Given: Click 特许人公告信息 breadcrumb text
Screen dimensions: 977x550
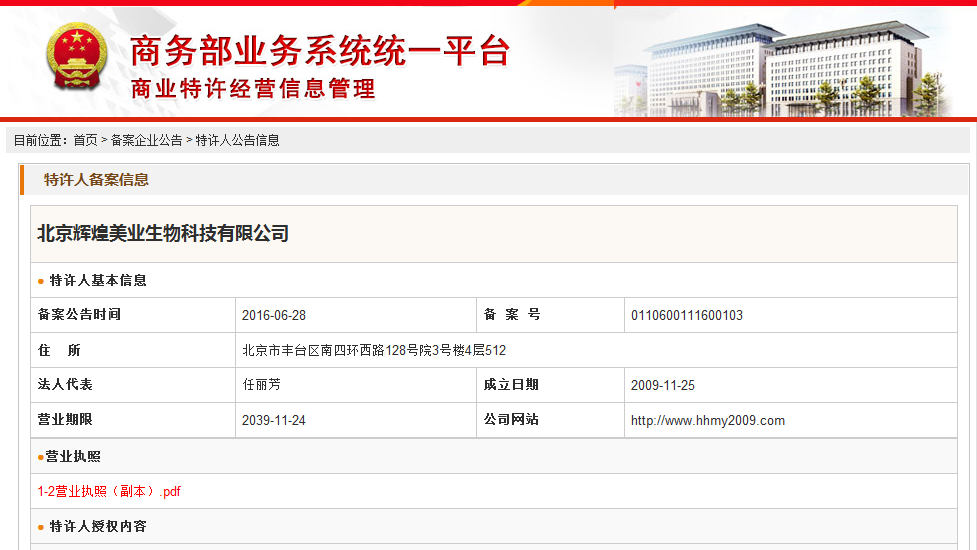Looking at the screenshot, I should coord(237,140).
